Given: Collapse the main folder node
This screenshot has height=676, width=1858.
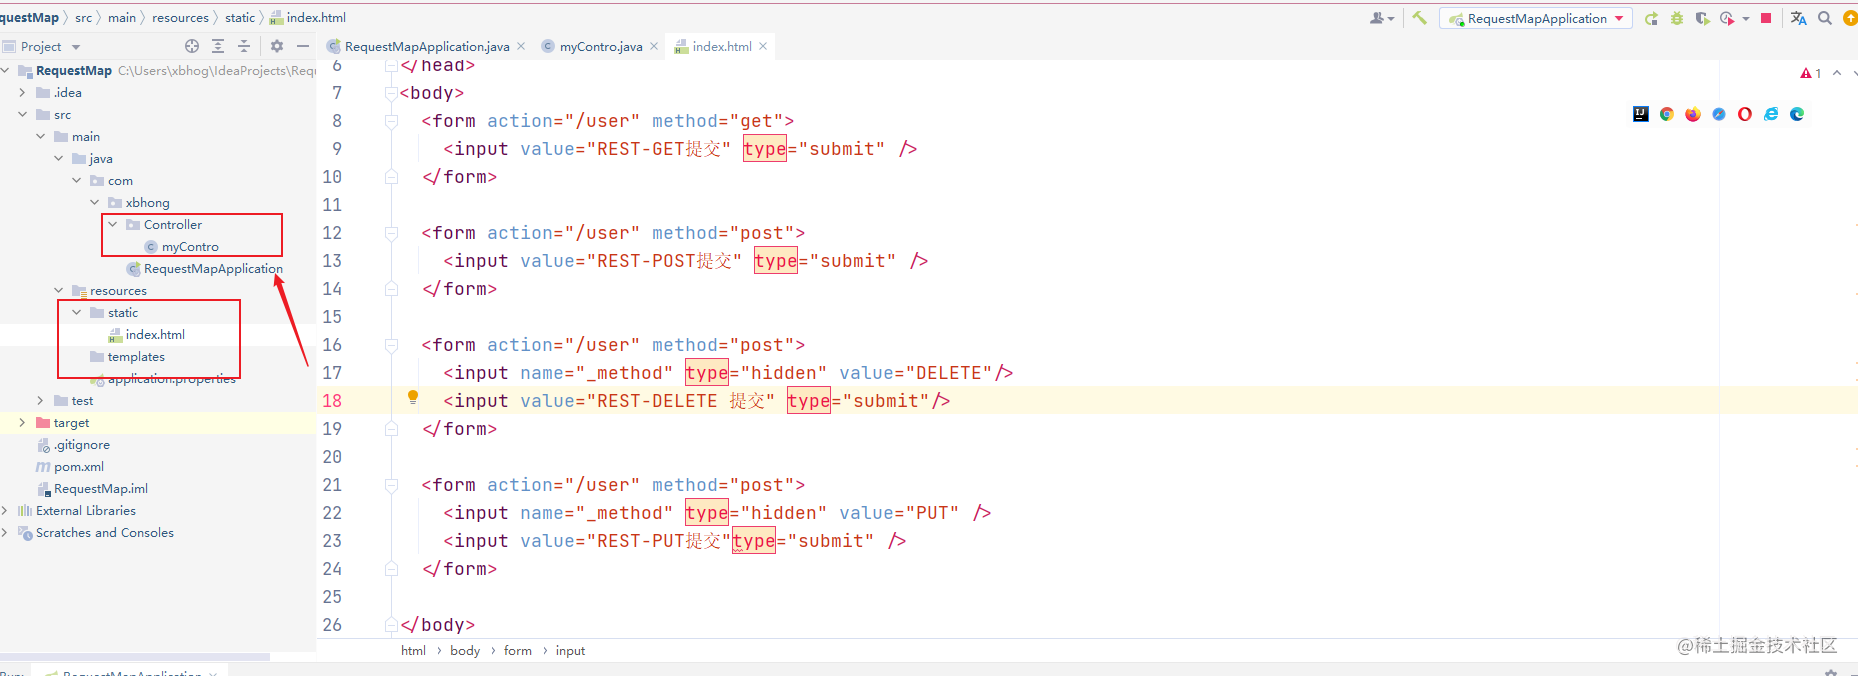Looking at the screenshot, I should (x=40, y=136).
